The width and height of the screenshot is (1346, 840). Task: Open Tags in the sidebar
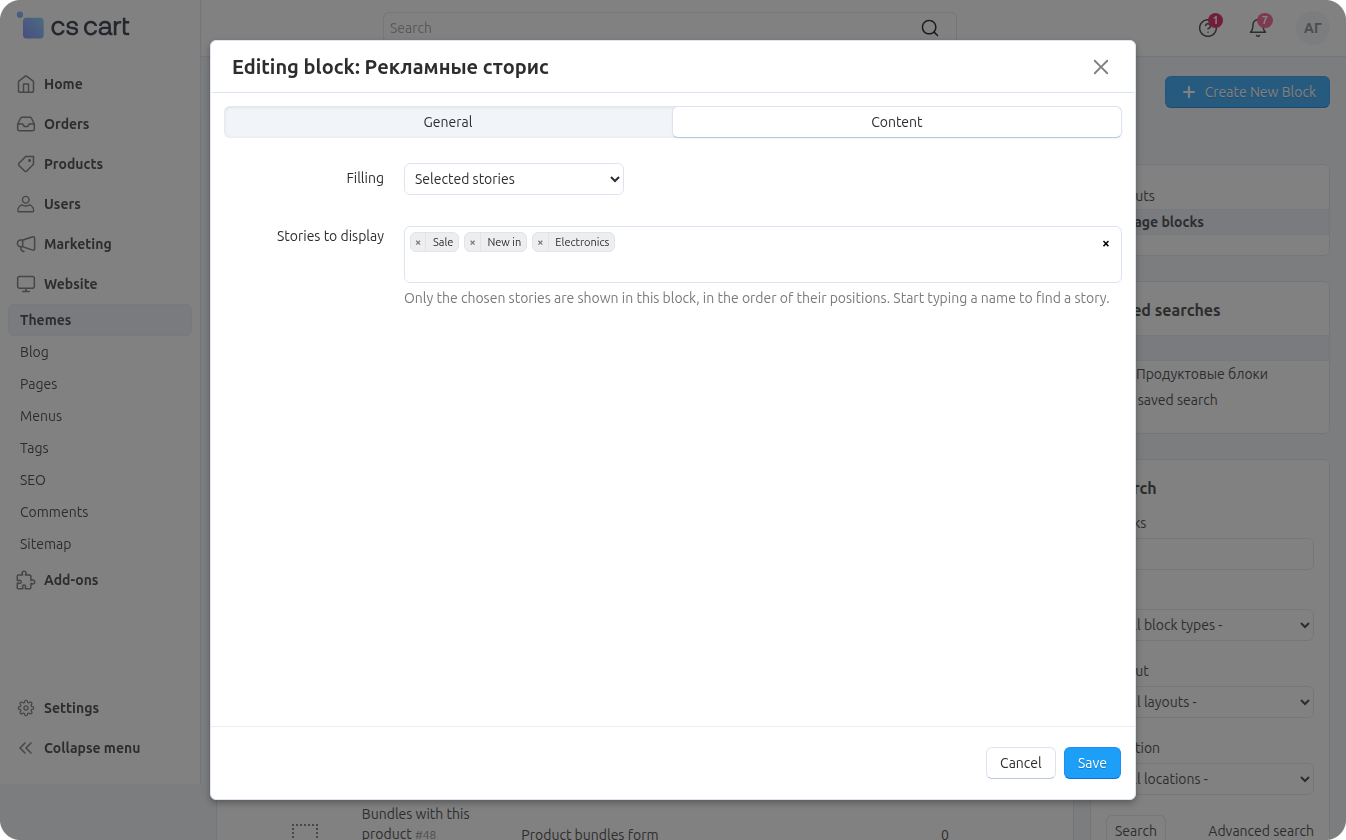[34, 448]
